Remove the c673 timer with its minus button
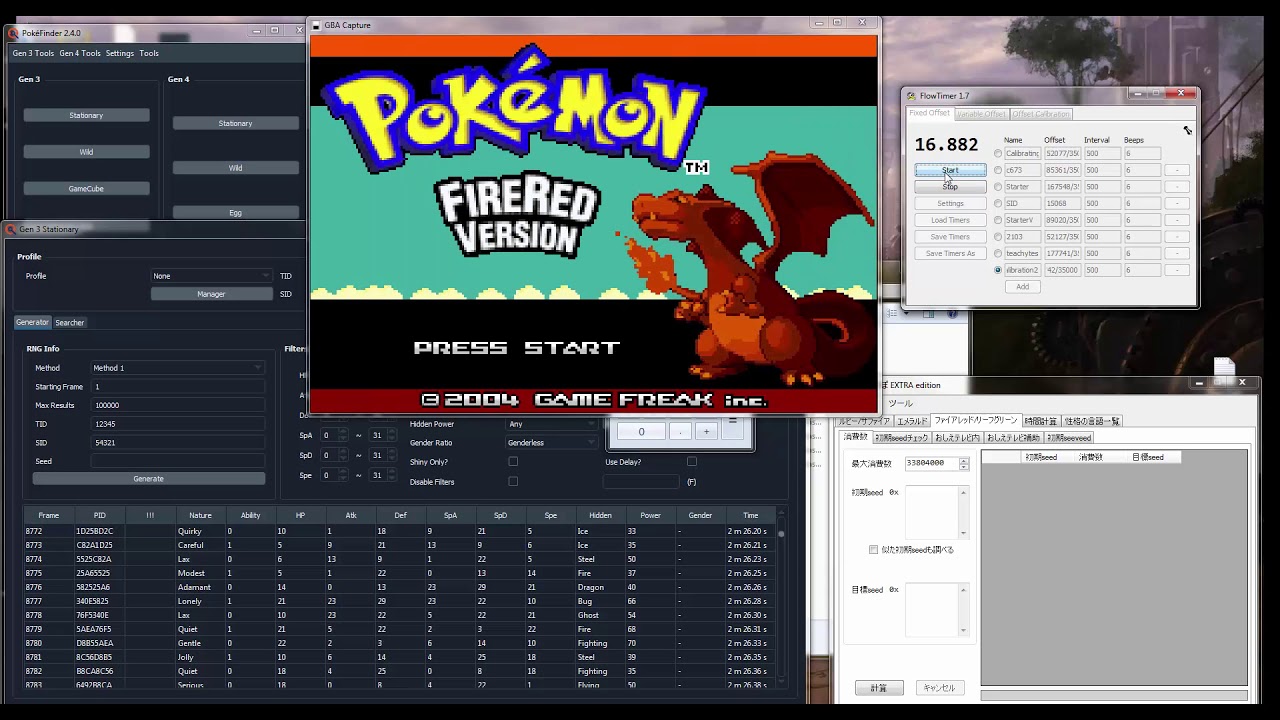The width and height of the screenshot is (1280, 720). pyautogui.click(x=1177, y=170)
